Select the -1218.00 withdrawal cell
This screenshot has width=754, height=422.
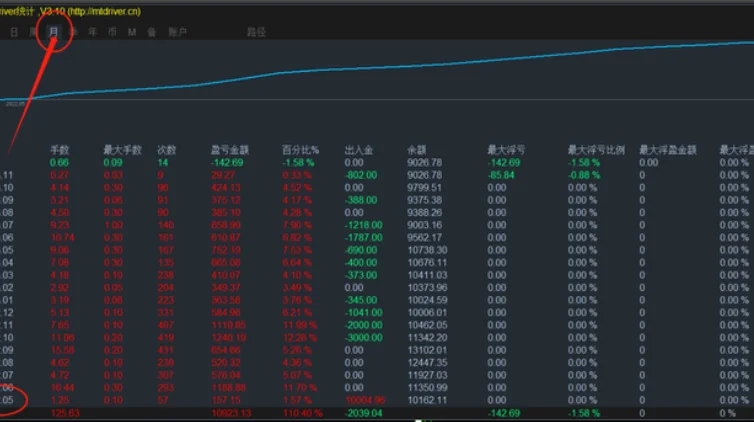pyautogui.click(x=364, y=225)
